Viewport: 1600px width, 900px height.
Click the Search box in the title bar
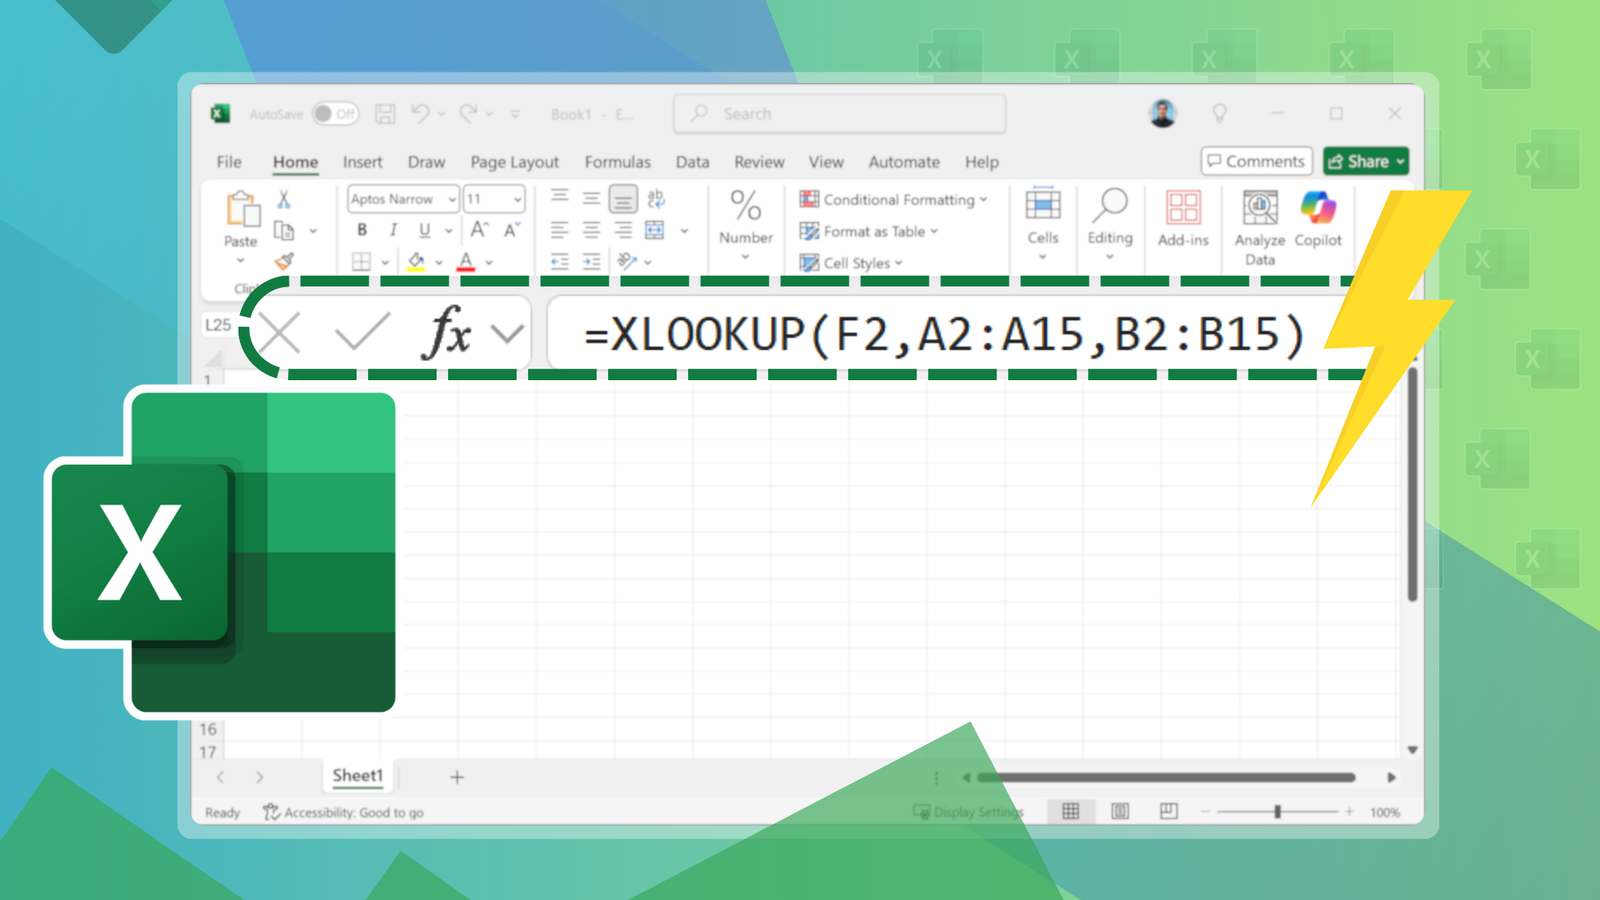[x=840, y=114]
